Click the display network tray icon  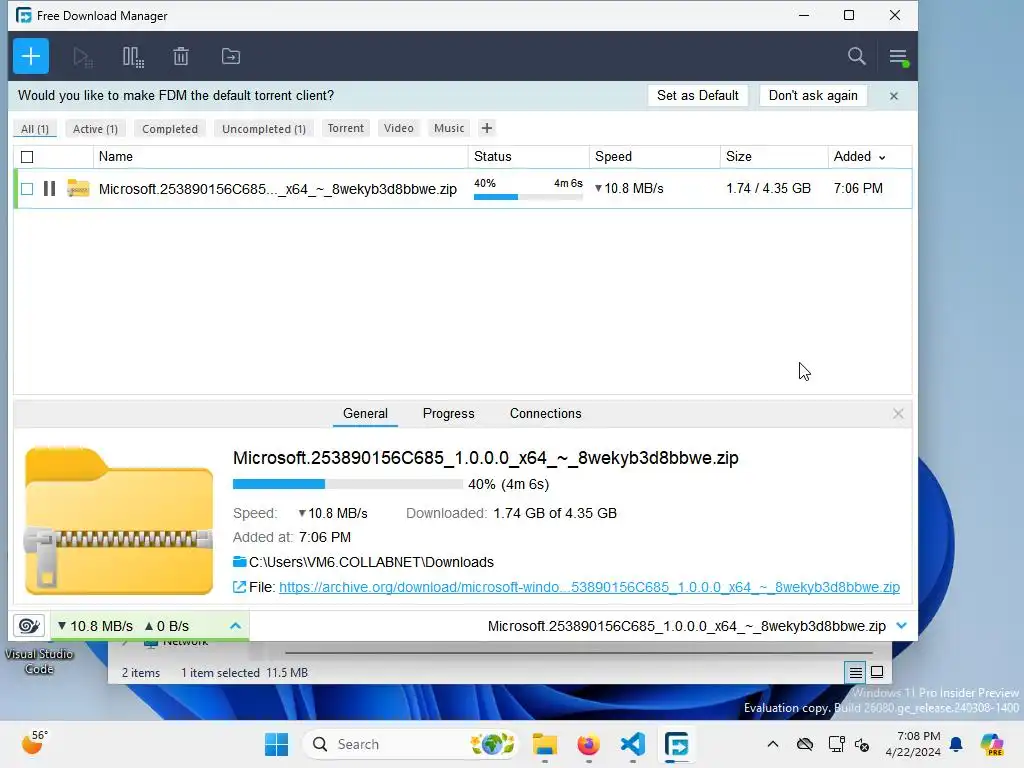click(x=836, y=744)
